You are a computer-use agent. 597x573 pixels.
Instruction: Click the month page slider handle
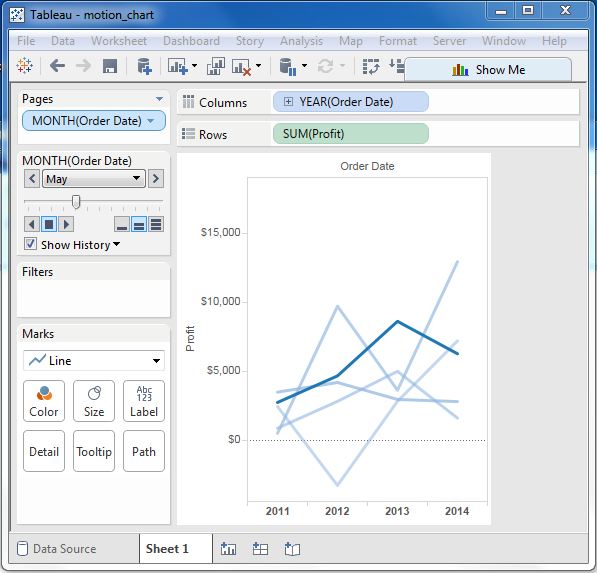pyautogui.click(x=76, y=202)
